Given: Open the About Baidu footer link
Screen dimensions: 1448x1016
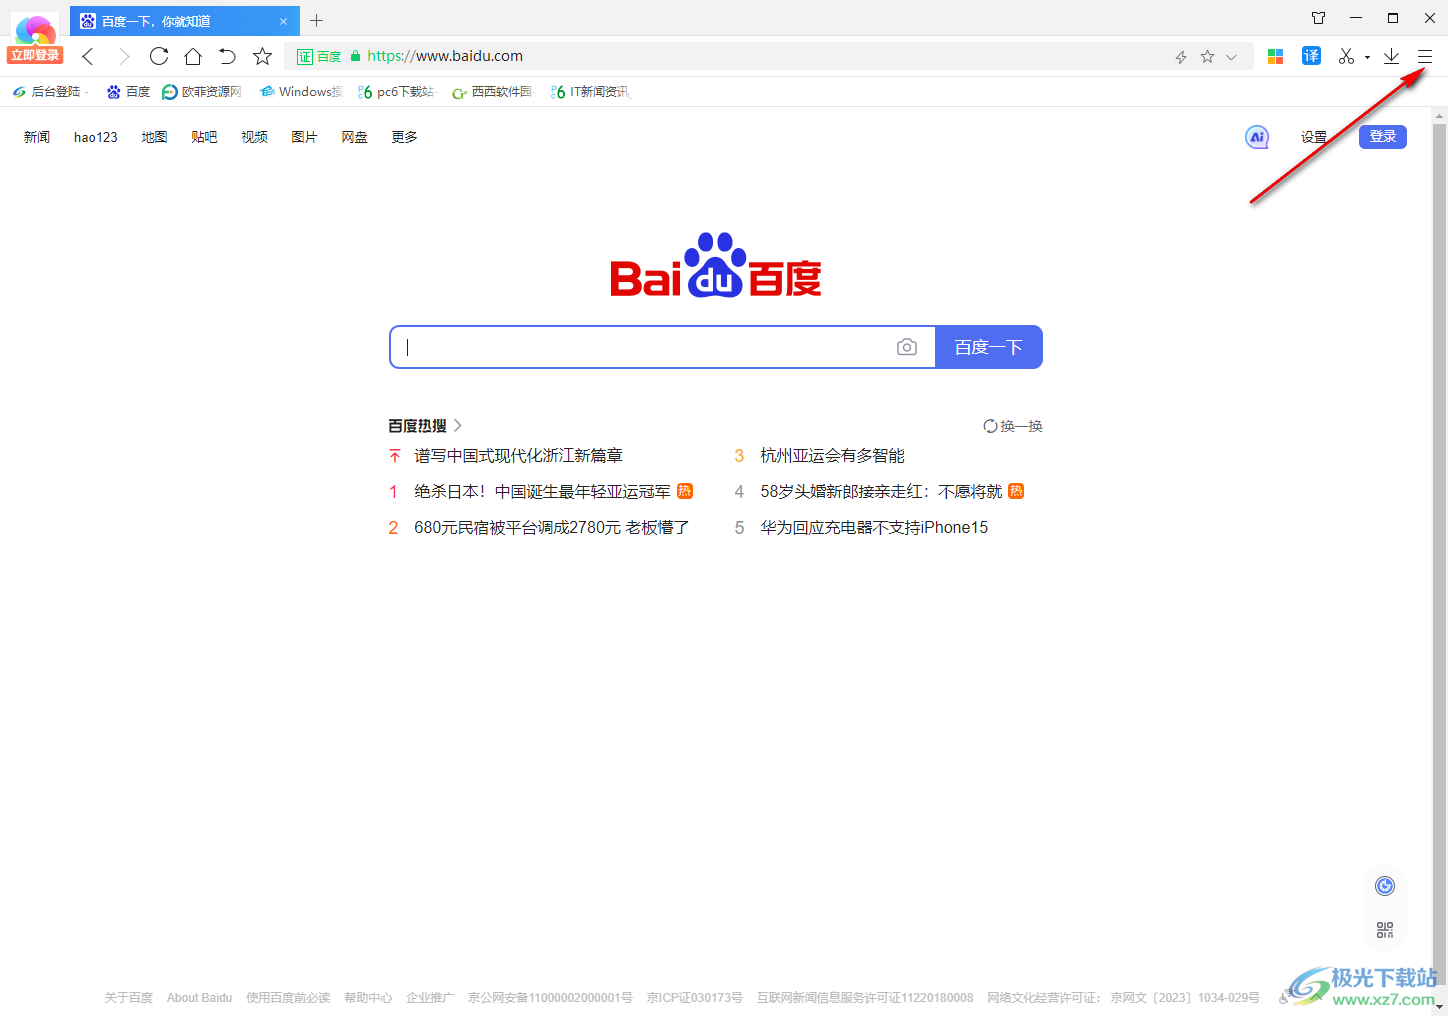Looking at the screenshot, I should click(199, 998).
